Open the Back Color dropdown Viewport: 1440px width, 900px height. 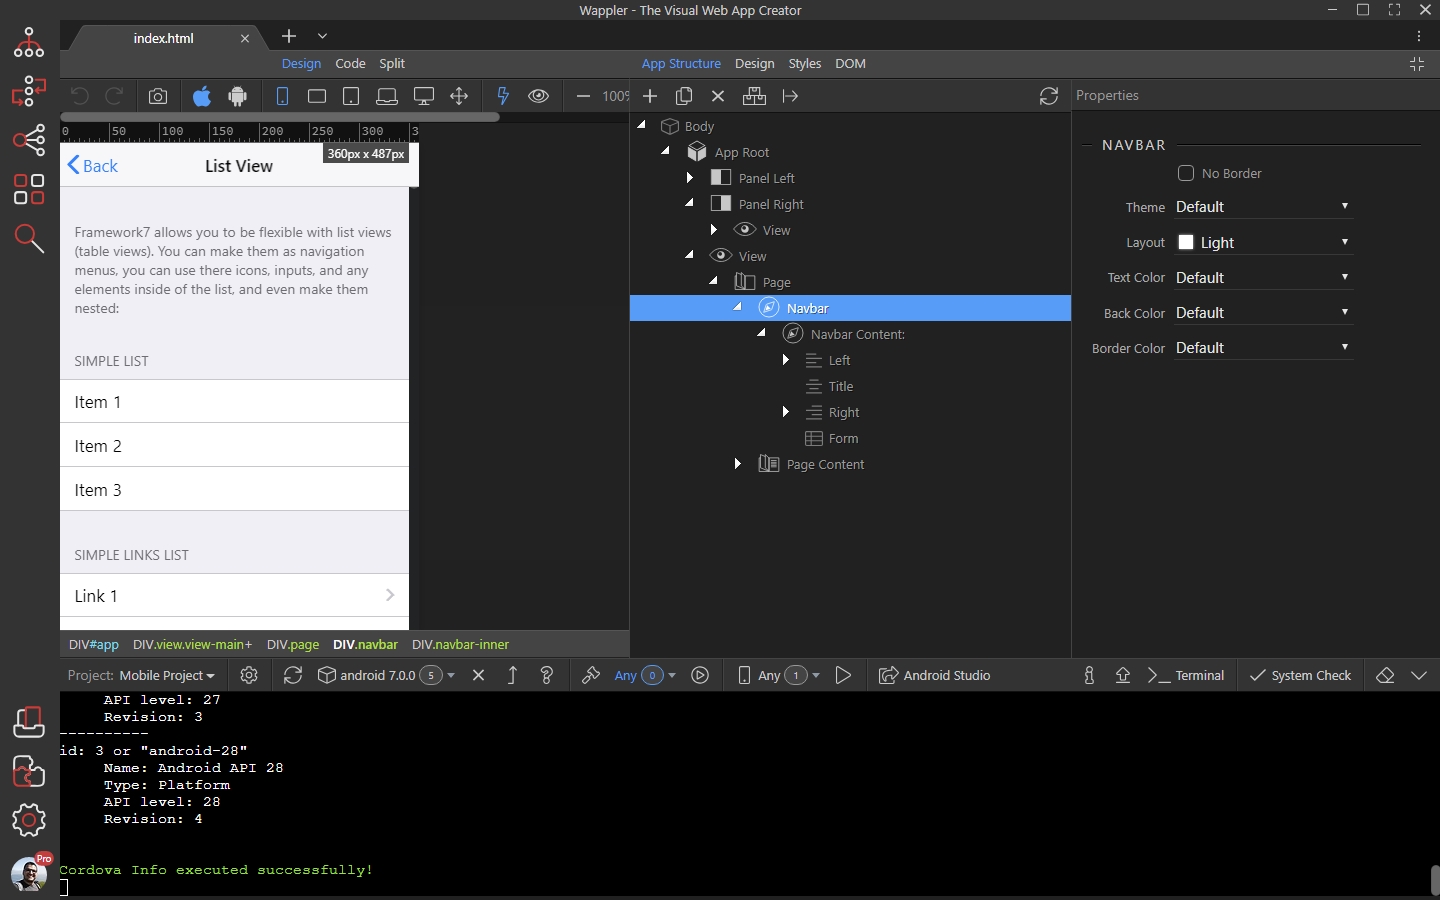(x=1263, y=313)
